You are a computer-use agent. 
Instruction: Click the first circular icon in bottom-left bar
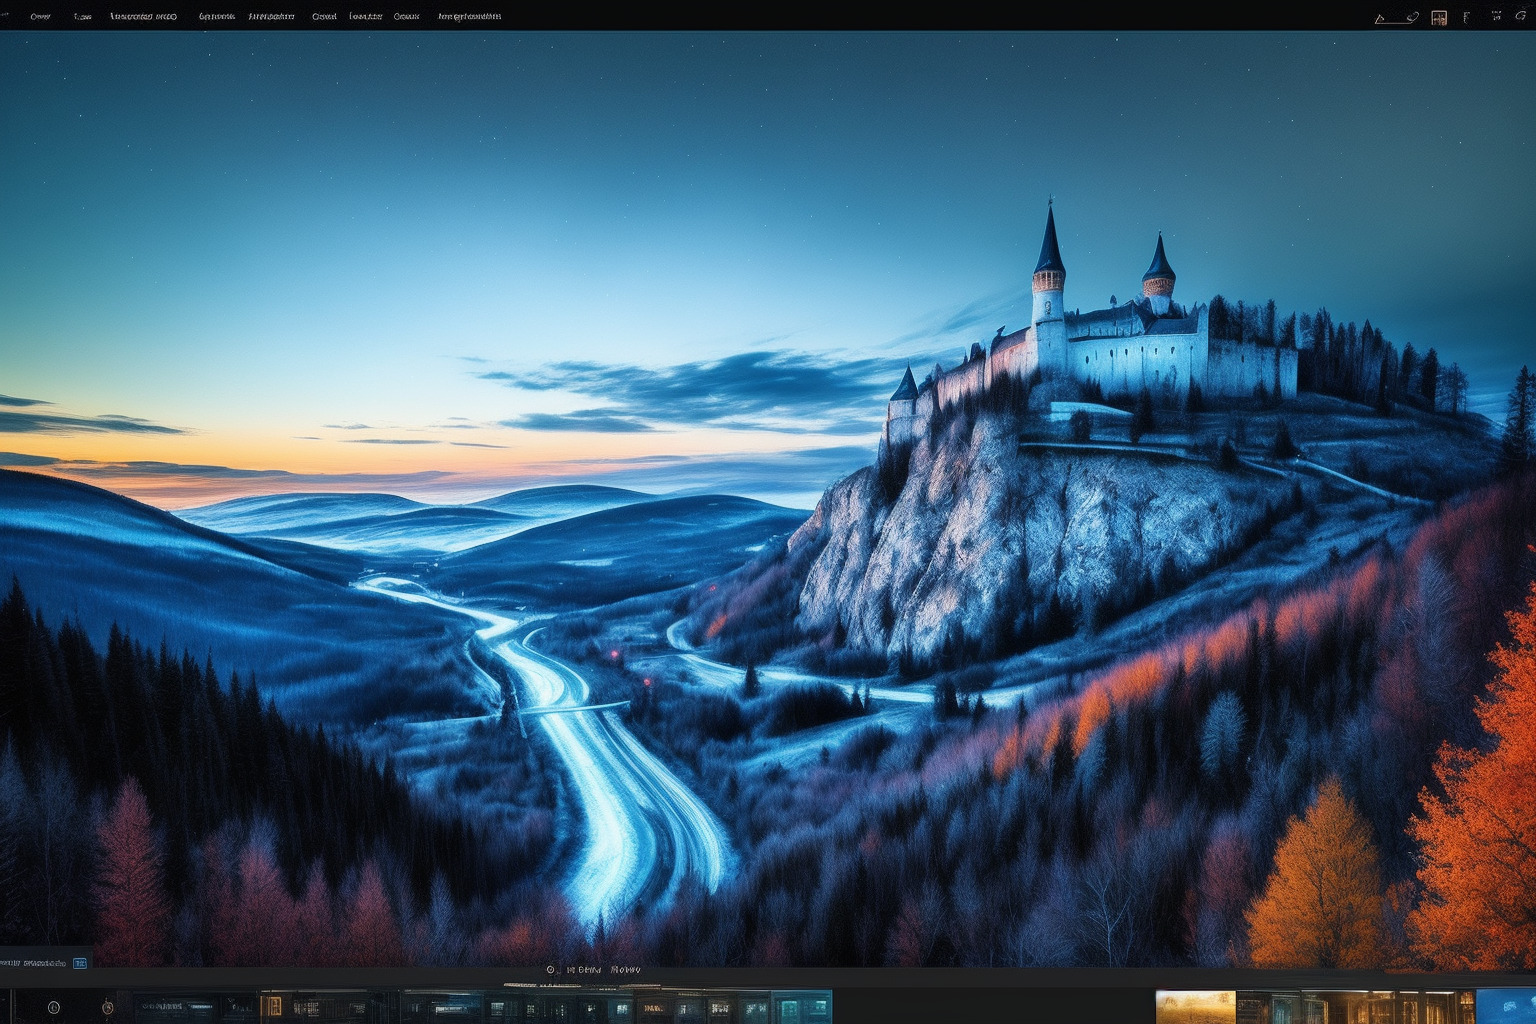click(x=54, y=1007)
